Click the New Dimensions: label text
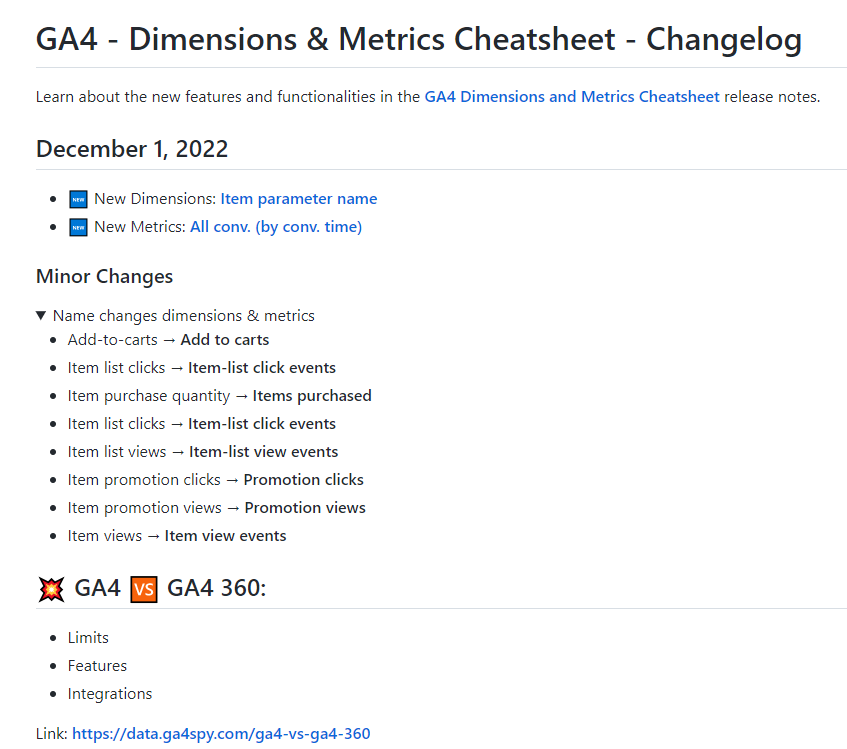Image resolution: width=847 pixels, height=749 pixels. click(x=155, y=199)
